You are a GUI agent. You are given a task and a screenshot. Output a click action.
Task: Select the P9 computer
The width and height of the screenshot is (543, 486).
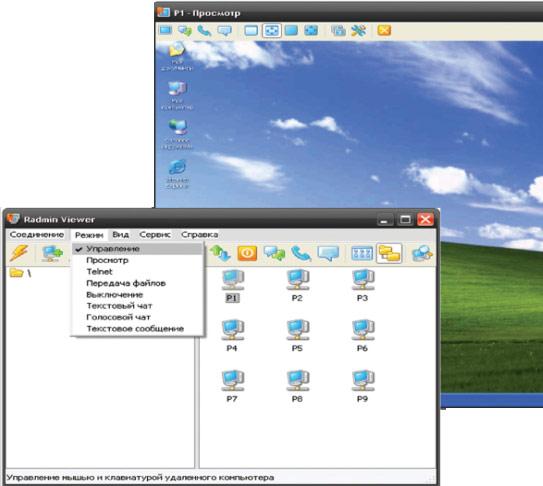click(362, 386)
